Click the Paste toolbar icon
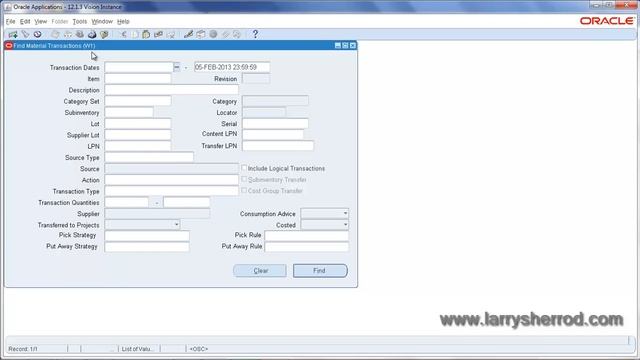This screenshot has width=640, height=360. [146, 34]
